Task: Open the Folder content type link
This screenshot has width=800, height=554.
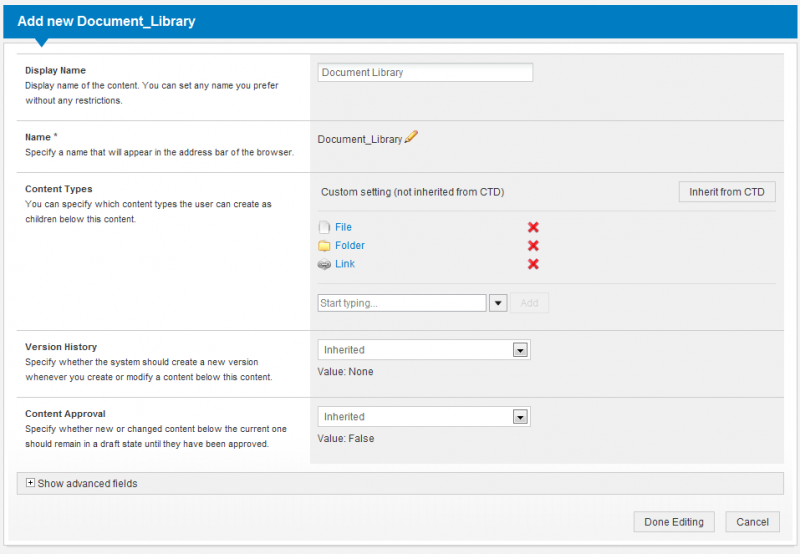Action: click(x=350, y=245)
